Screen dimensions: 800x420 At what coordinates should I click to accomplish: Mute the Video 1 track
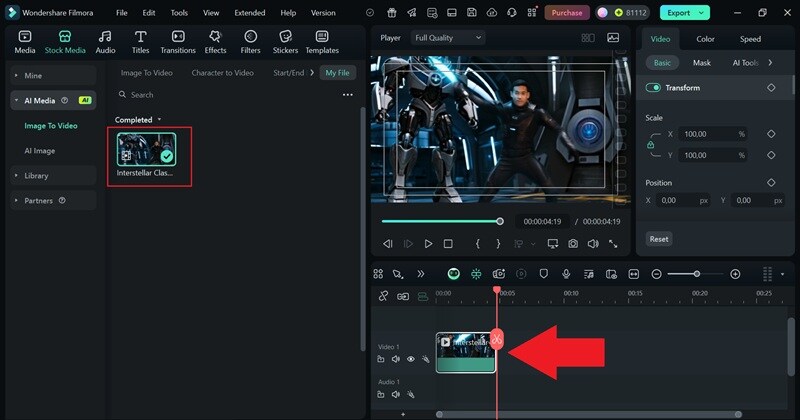pyautogui.click(x=396, y=359)
